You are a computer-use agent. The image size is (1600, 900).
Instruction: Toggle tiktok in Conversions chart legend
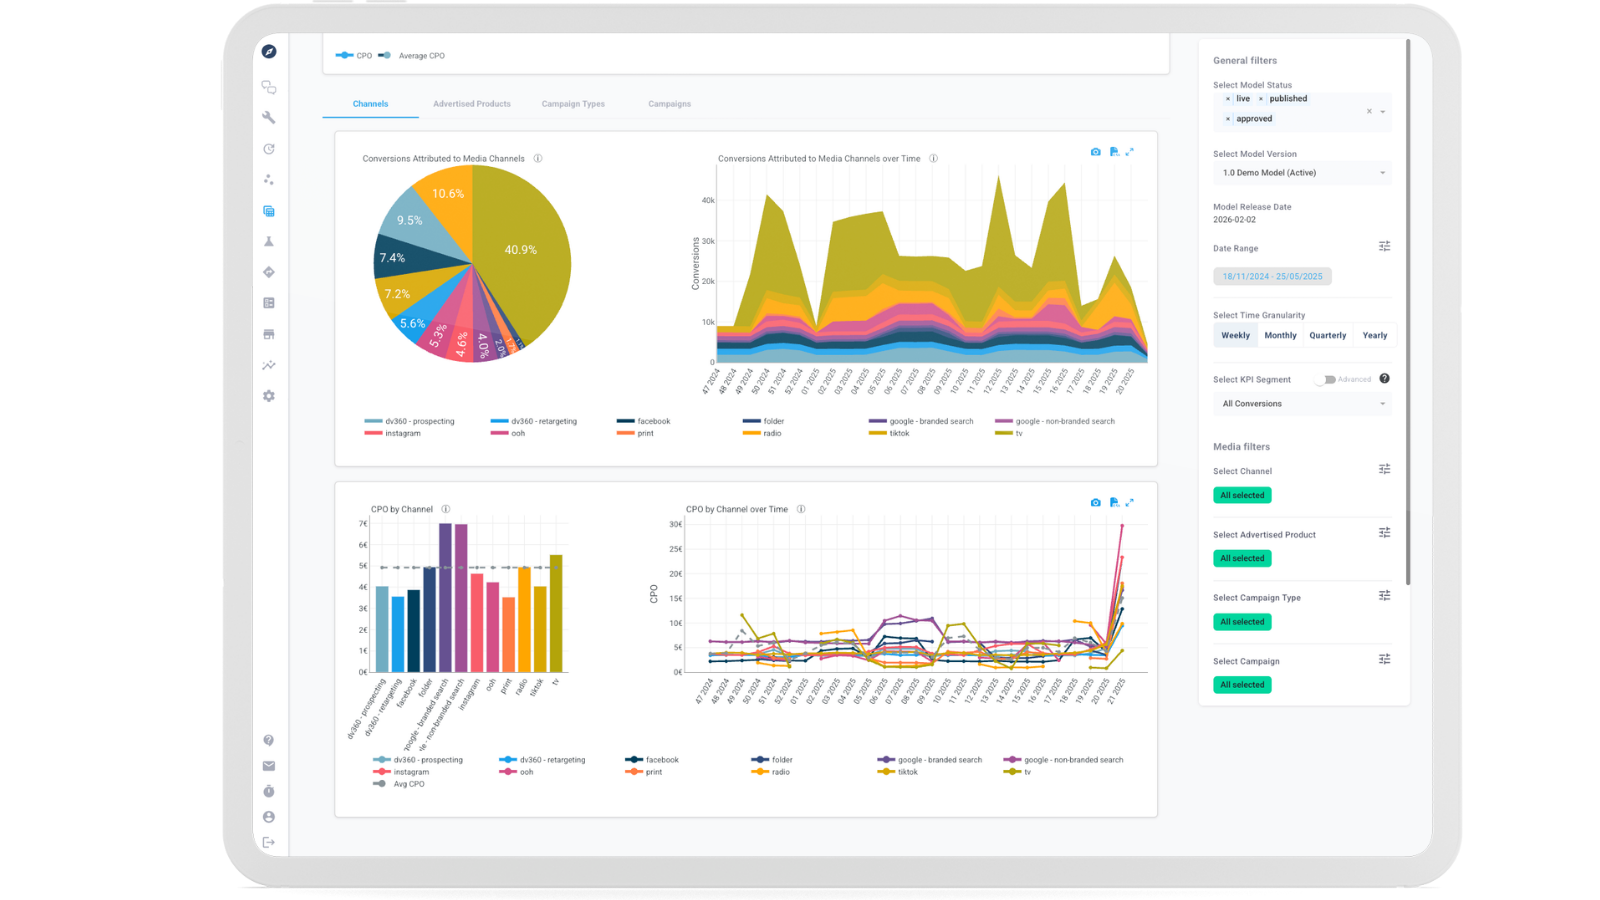pos(889,433)
